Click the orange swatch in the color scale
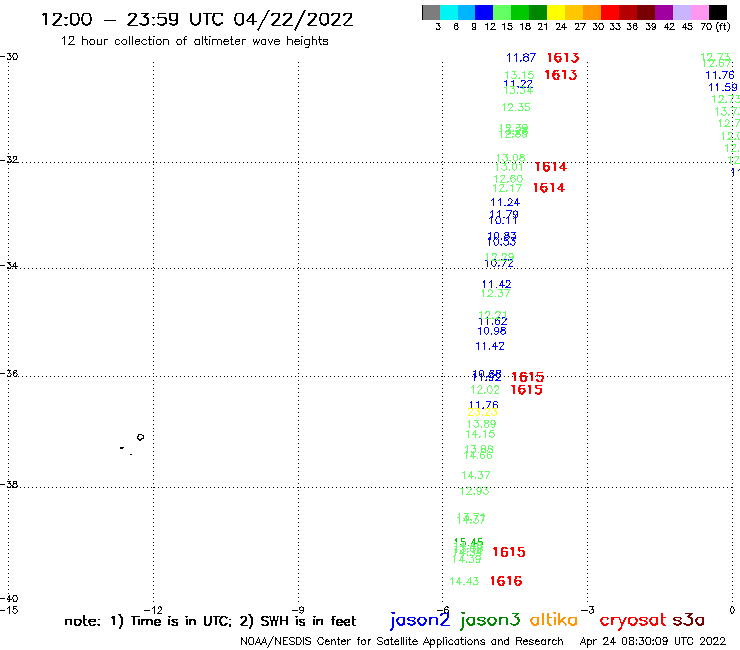 (x=591, y=12)
